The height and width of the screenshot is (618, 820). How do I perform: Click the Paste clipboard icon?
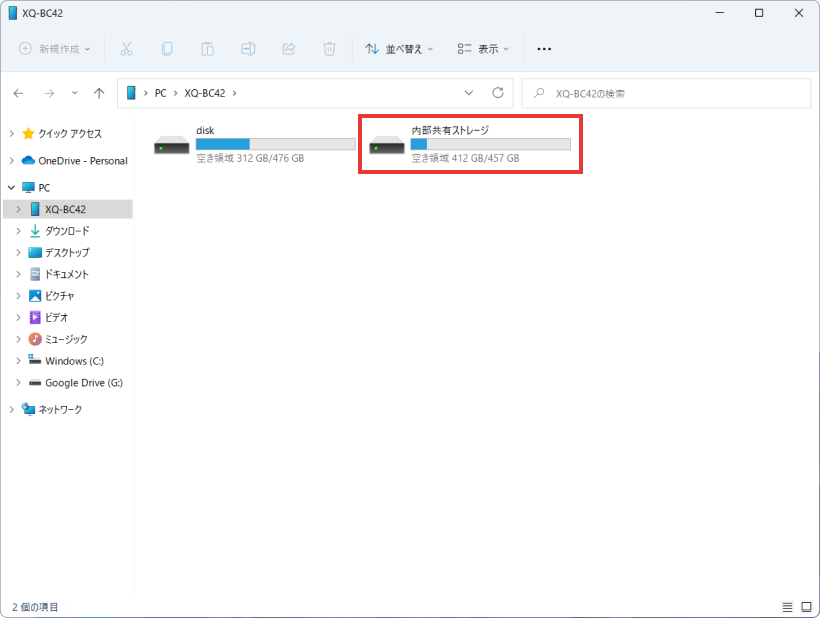tap(208, 49)
